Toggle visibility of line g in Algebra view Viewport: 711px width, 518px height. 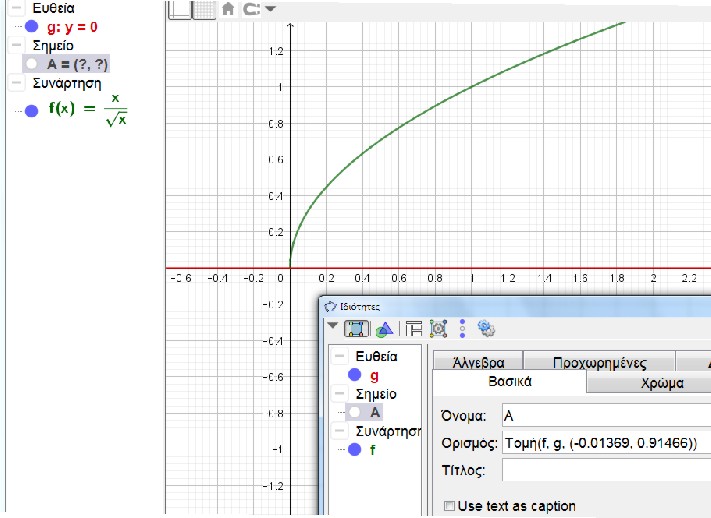(x=31, y=27)
